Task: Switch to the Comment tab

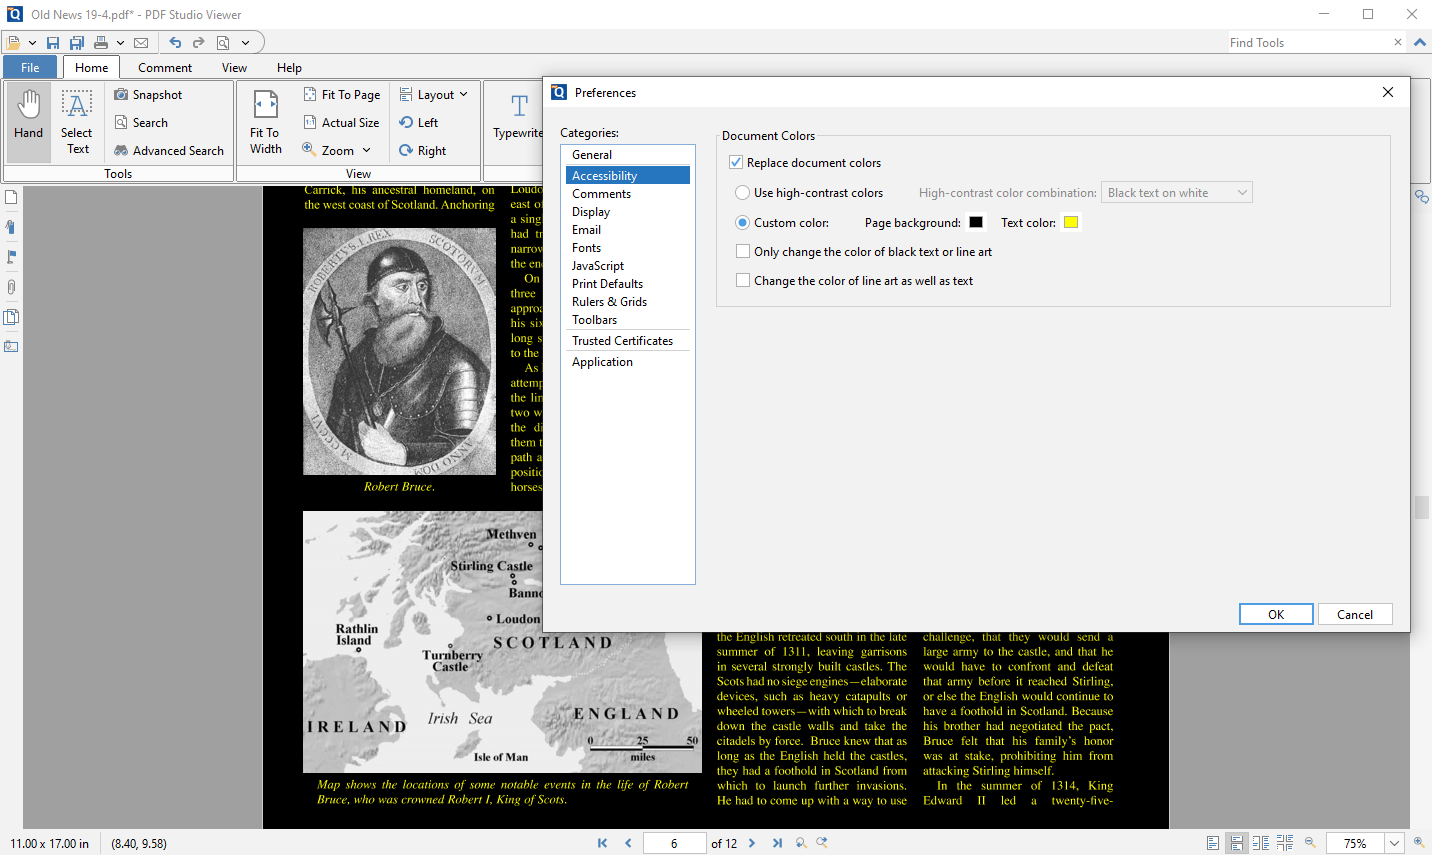Action: pyautogui.click(x=165, y=68)
